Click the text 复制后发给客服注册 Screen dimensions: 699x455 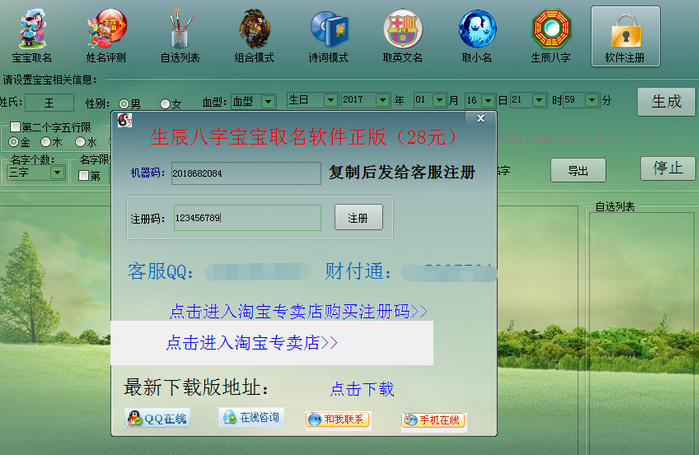pyautogui.click(x=402, y=172)
